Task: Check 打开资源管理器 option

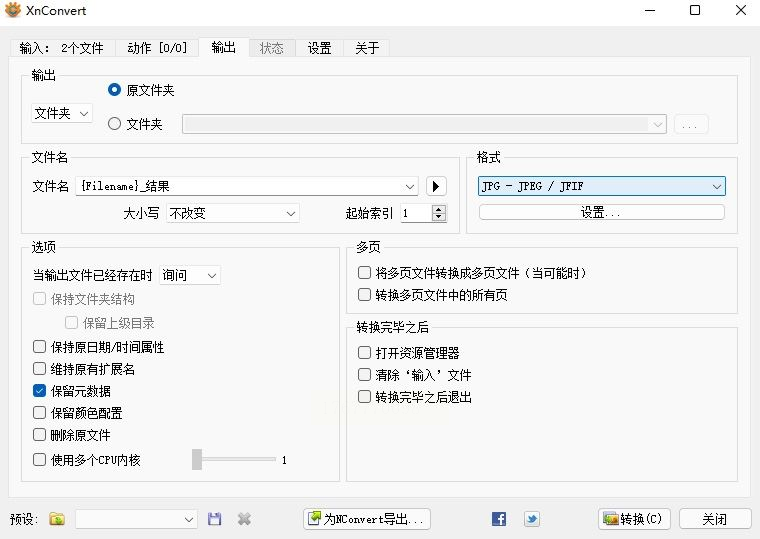Action: [x=364, y=352]
